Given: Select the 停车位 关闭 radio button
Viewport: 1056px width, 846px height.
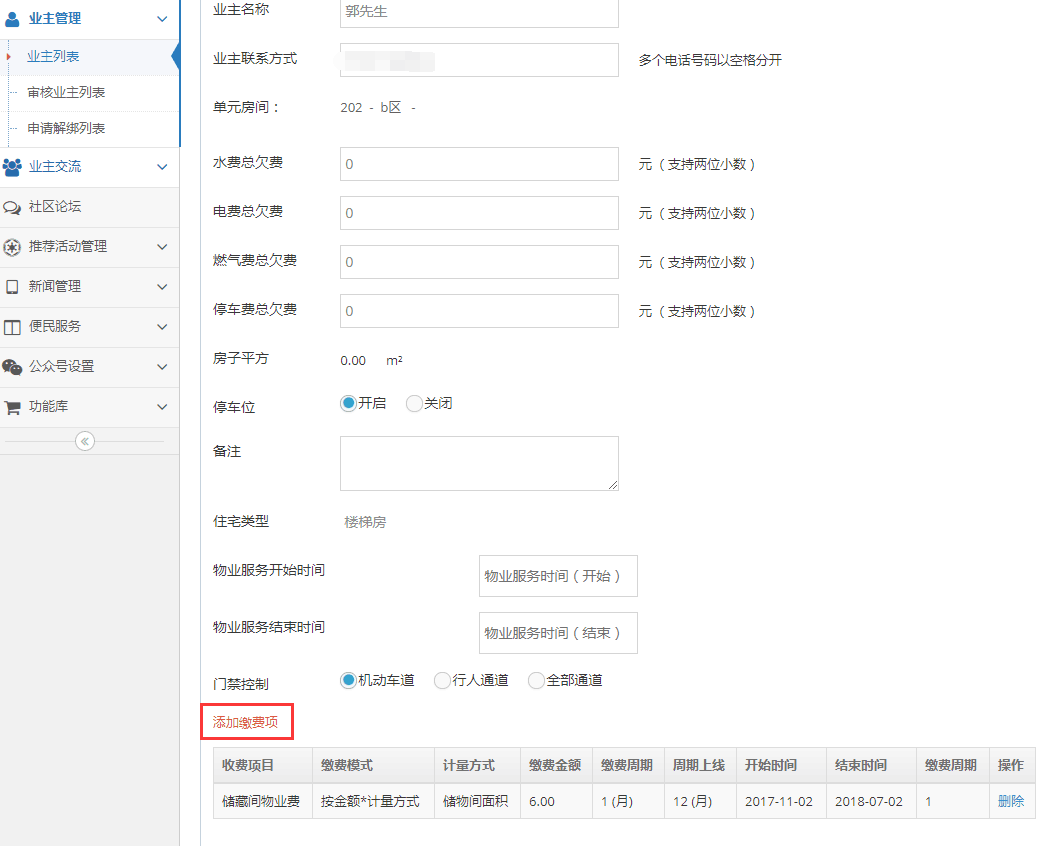Looking at the screenshot, I should (414, 403).
